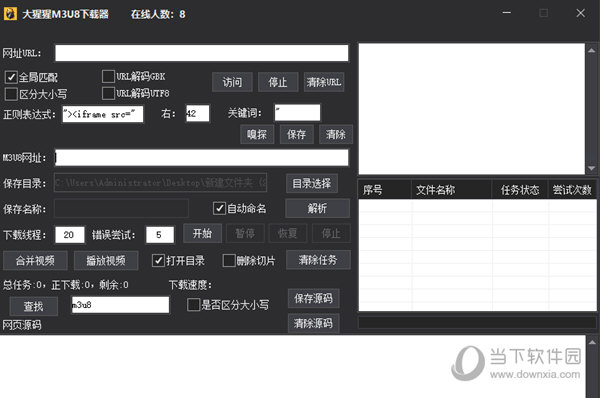
Task: Click the 保存 button beside 嗅探
Action: pos(297,134)
